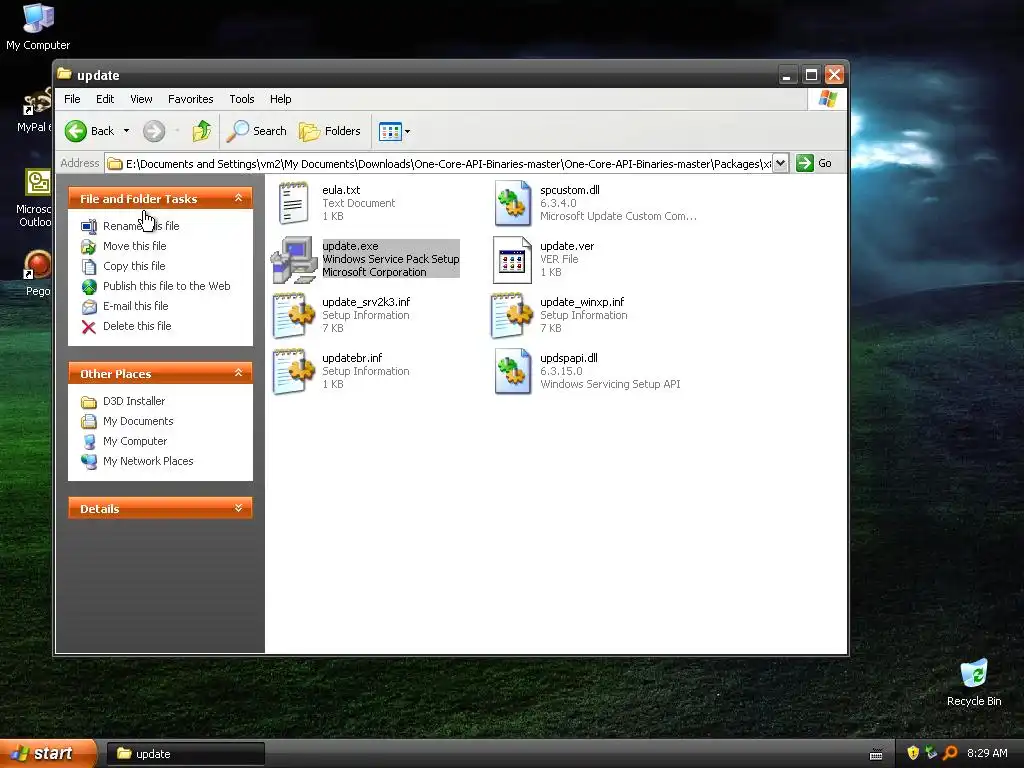
Task: Select the update.exe setup icon
Action: click(x=294, y=259)
